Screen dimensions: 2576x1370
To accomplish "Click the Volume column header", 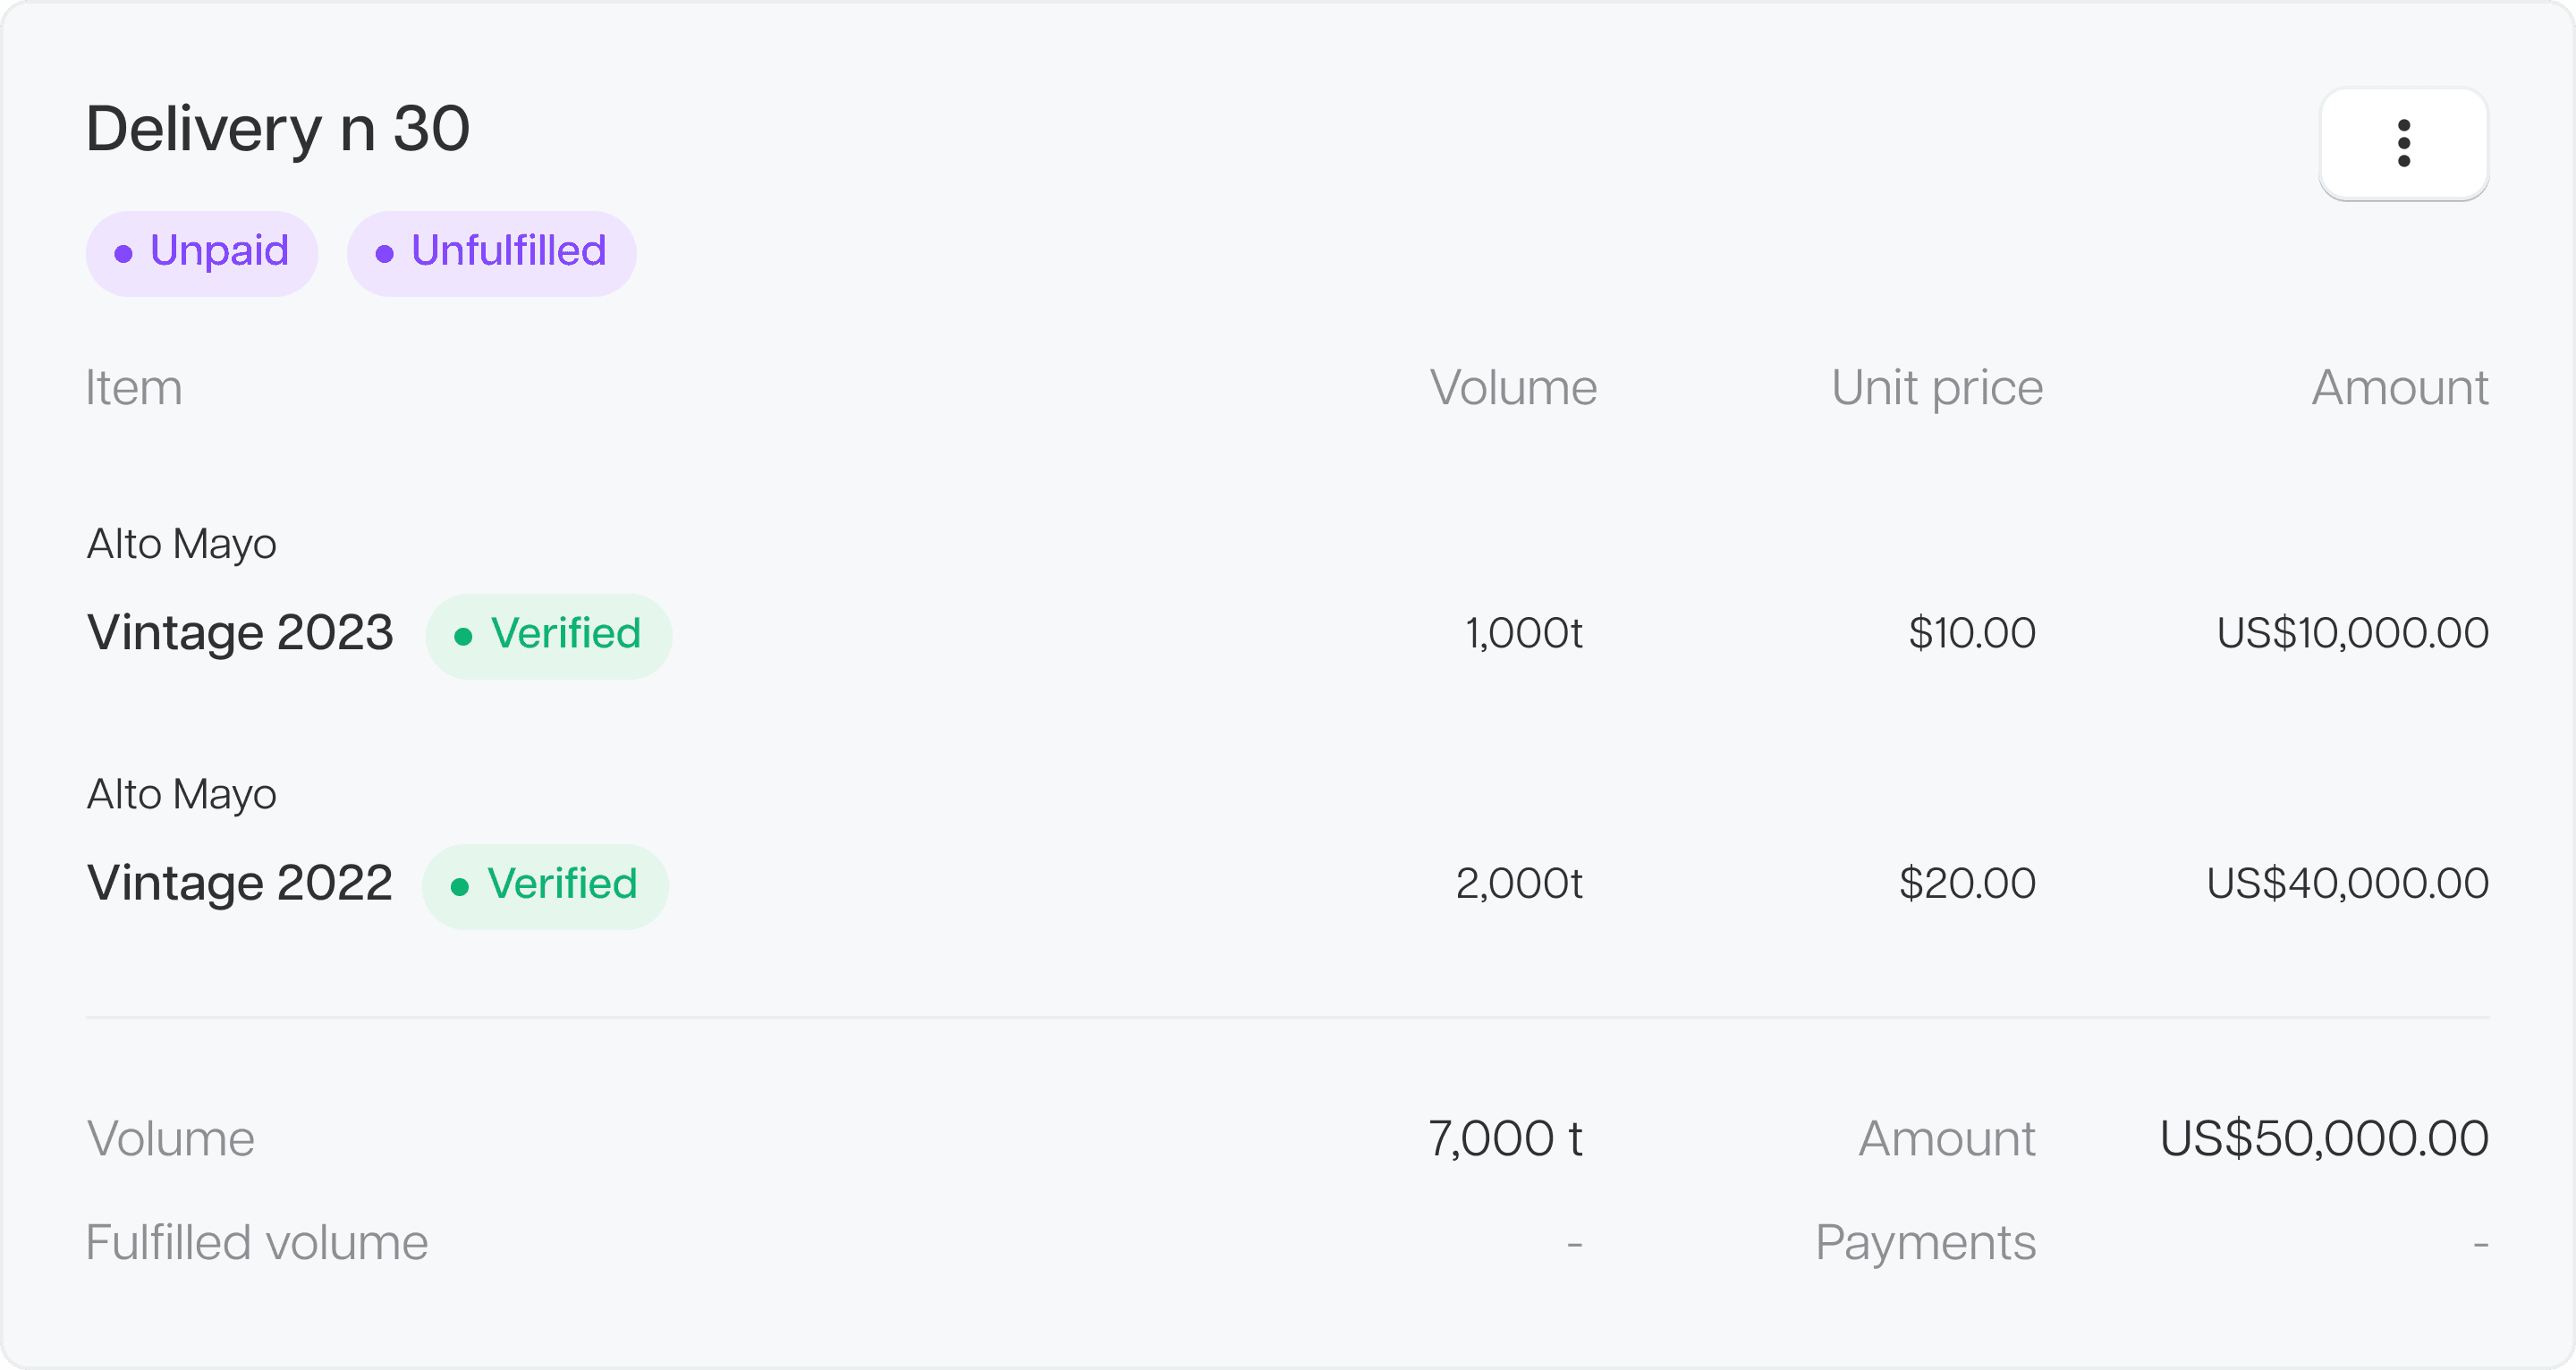I will click(1513, 387).
